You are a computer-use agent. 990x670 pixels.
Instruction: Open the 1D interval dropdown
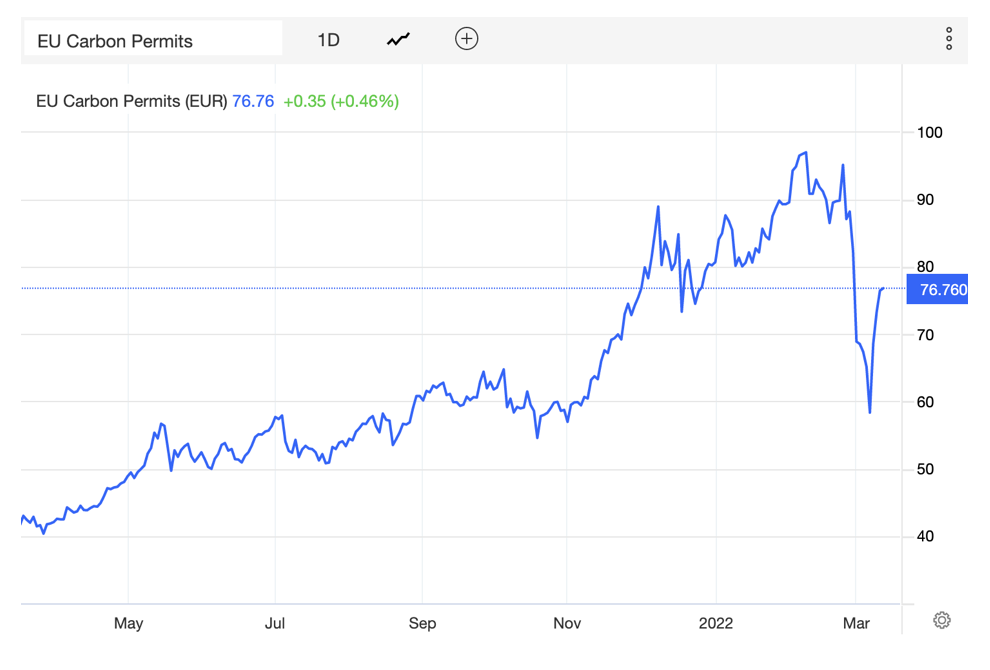pyautogui.click(x=328, y=40)
